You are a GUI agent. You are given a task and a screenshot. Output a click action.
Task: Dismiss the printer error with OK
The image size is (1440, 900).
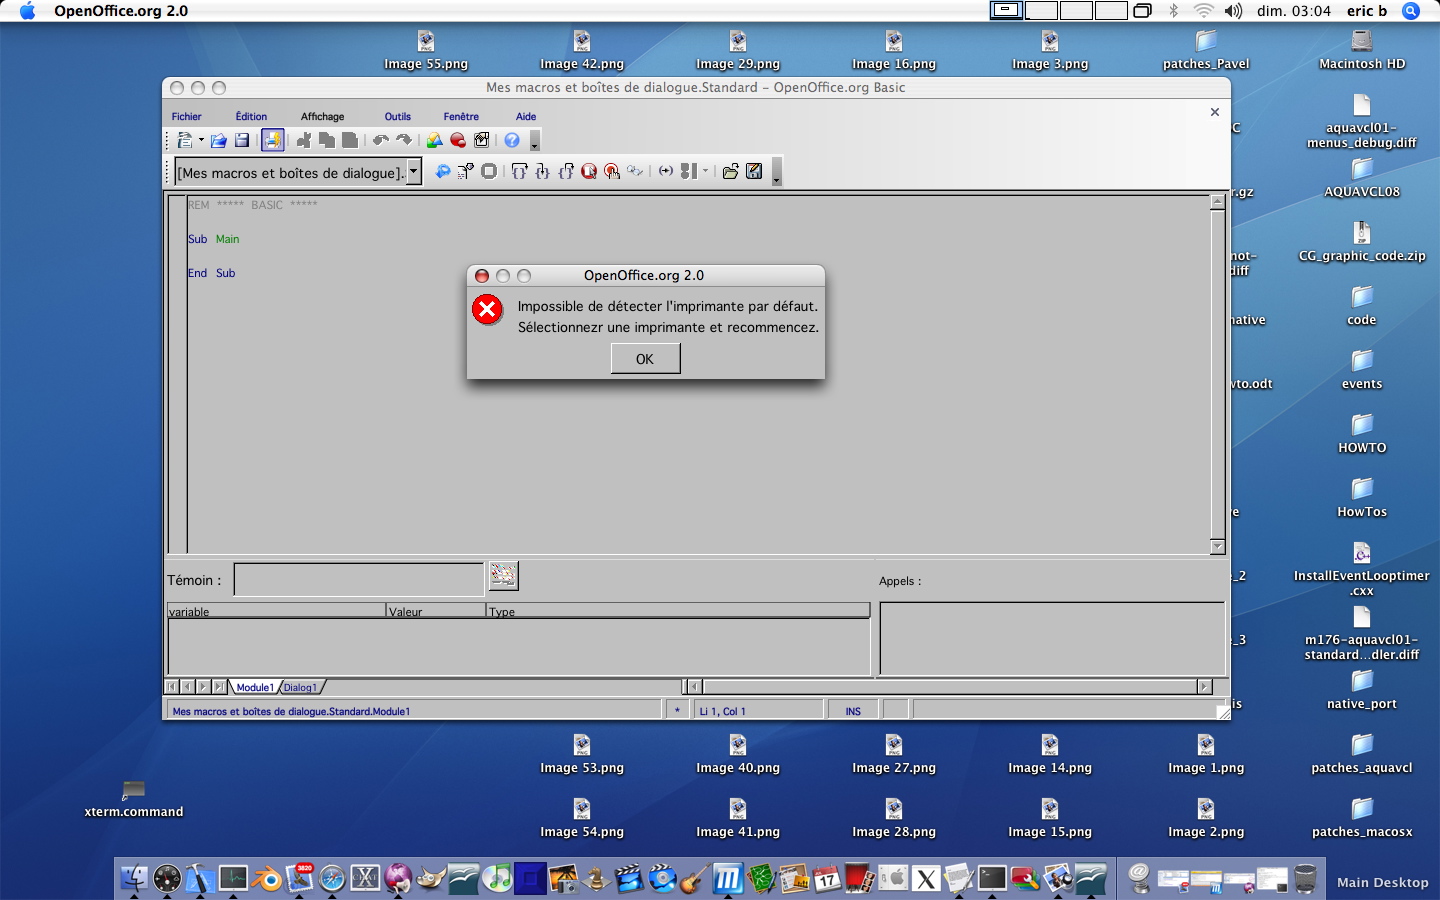[645, 359]
